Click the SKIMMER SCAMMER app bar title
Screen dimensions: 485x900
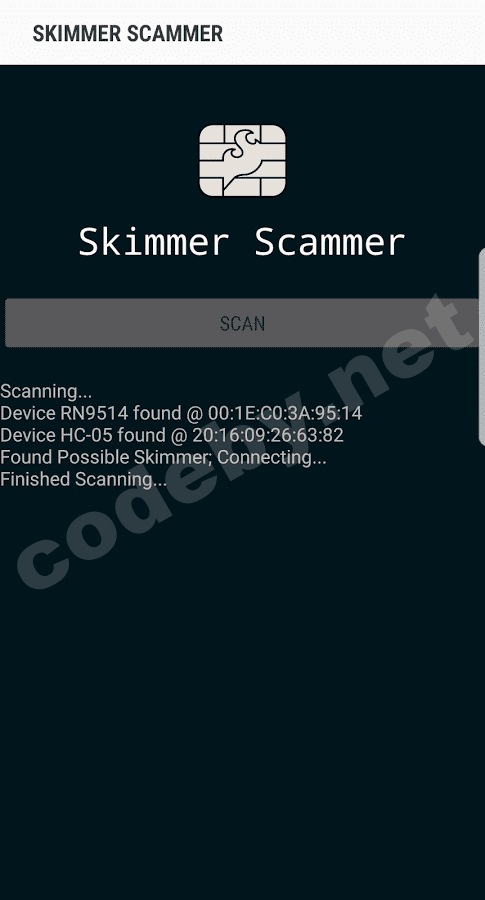[127, 34]
